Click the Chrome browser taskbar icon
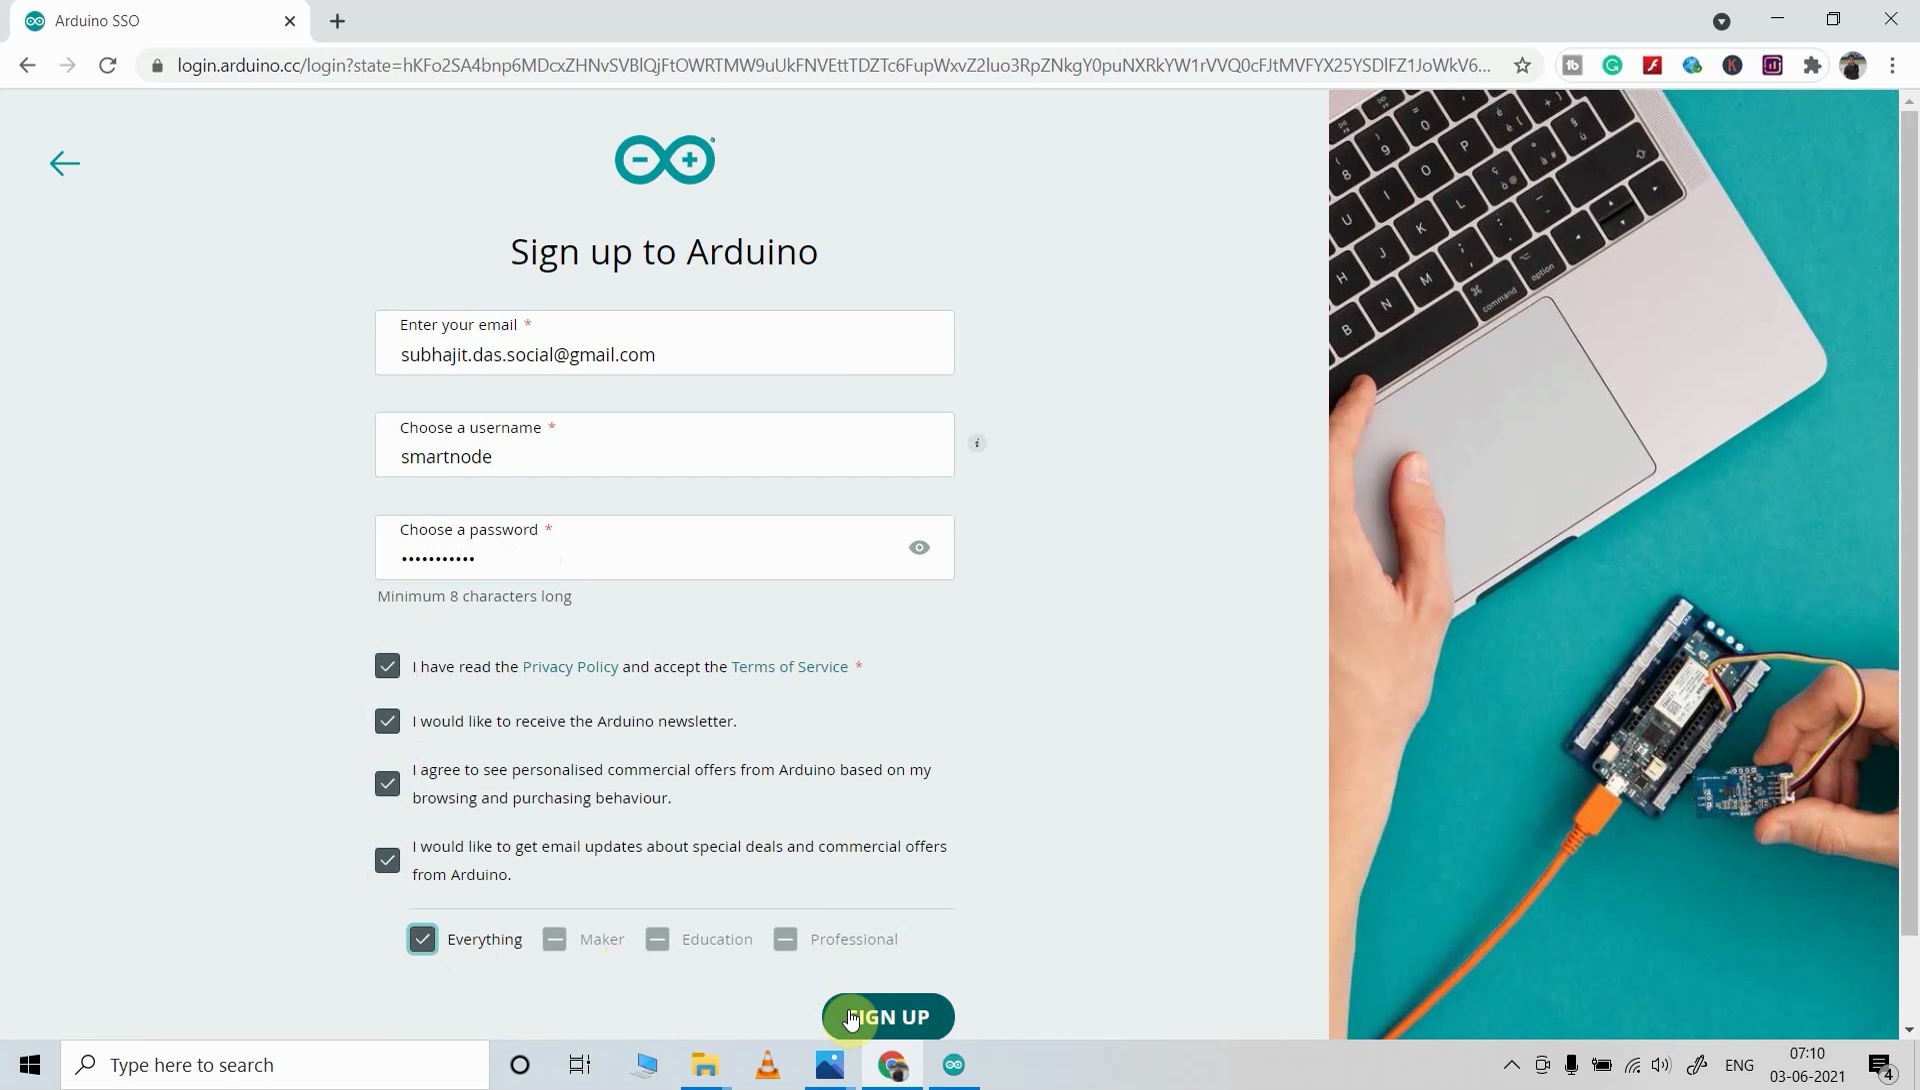The height and width of the screenshot is (1090, 1920). click(x=891, y=1064)
